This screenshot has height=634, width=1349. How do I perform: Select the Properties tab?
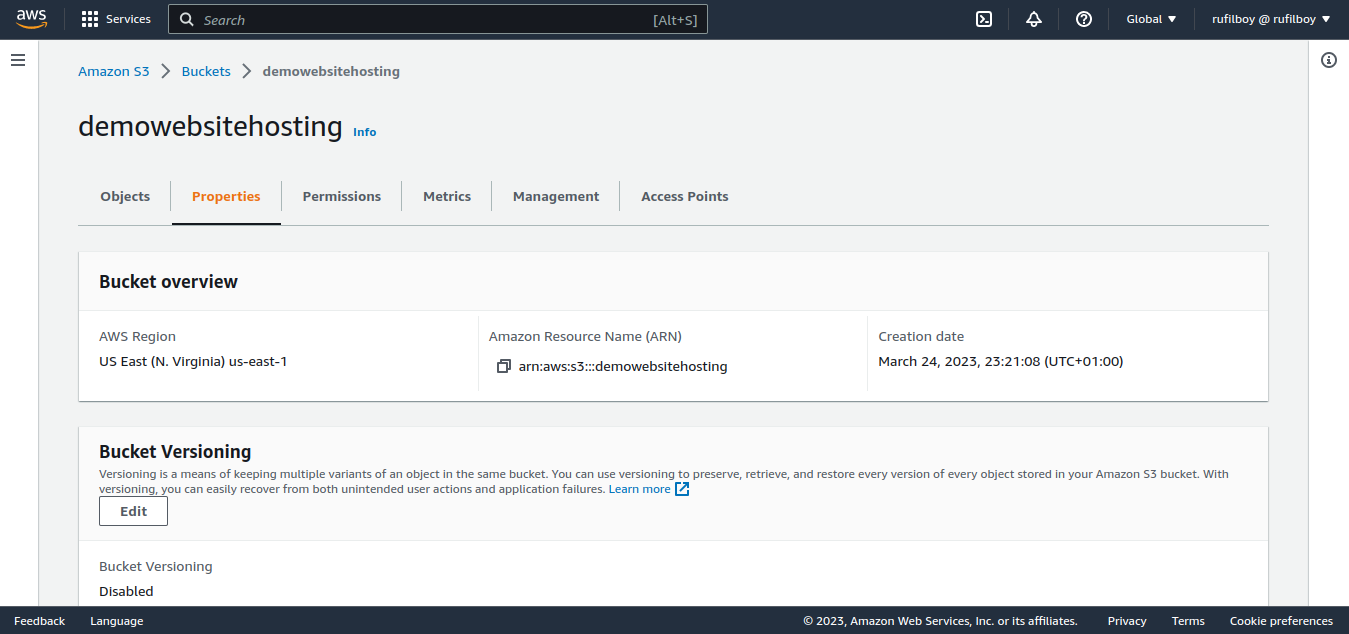[226, 196]
